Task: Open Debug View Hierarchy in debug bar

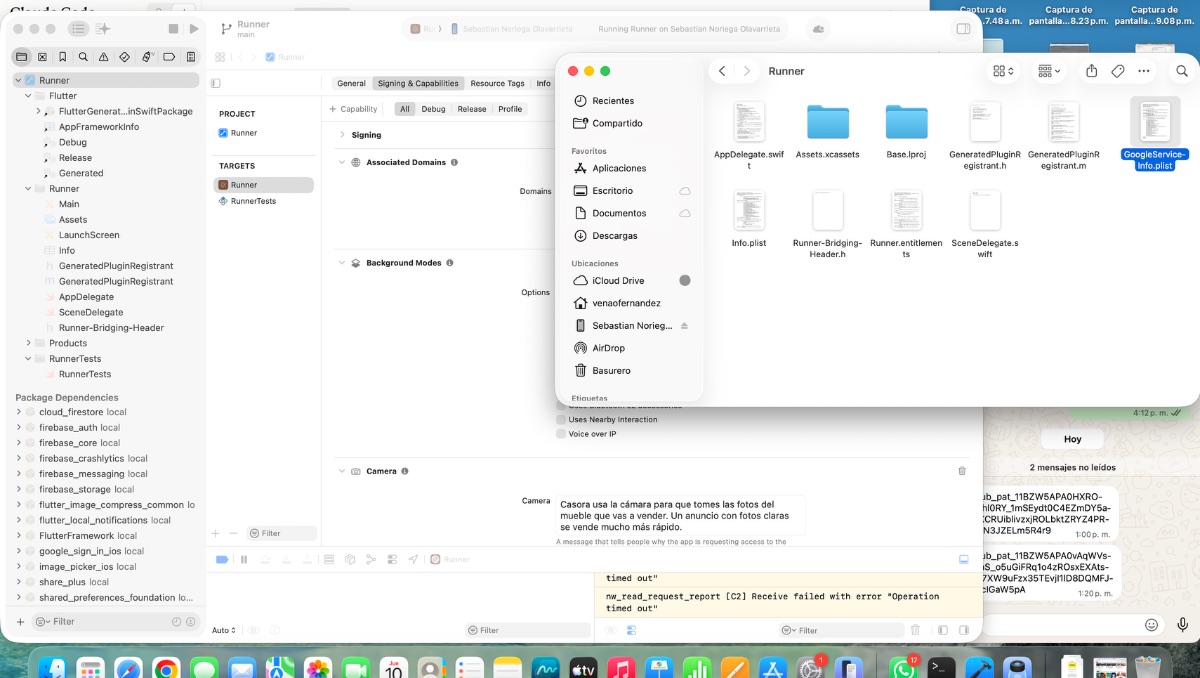Action: (350, 559)
